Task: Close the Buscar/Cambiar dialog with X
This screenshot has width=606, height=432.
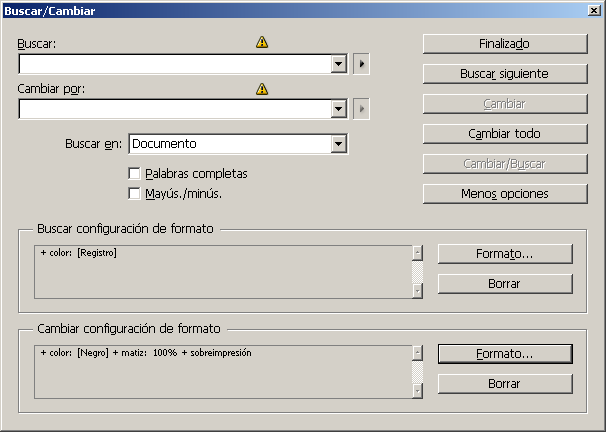Action: [x=594, y=10]
